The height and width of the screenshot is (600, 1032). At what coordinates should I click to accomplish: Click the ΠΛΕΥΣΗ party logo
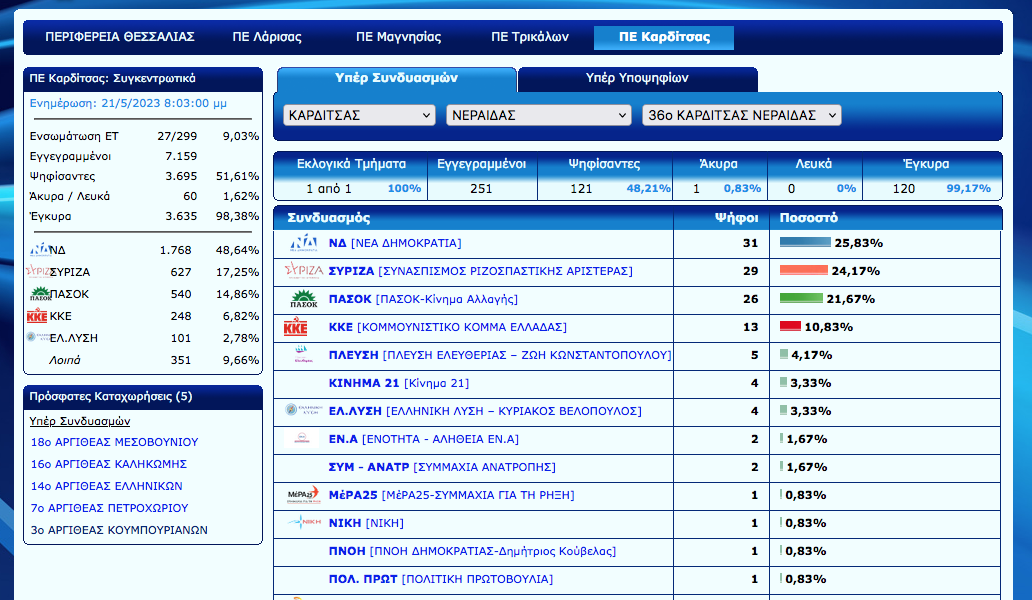coord(303,355)
